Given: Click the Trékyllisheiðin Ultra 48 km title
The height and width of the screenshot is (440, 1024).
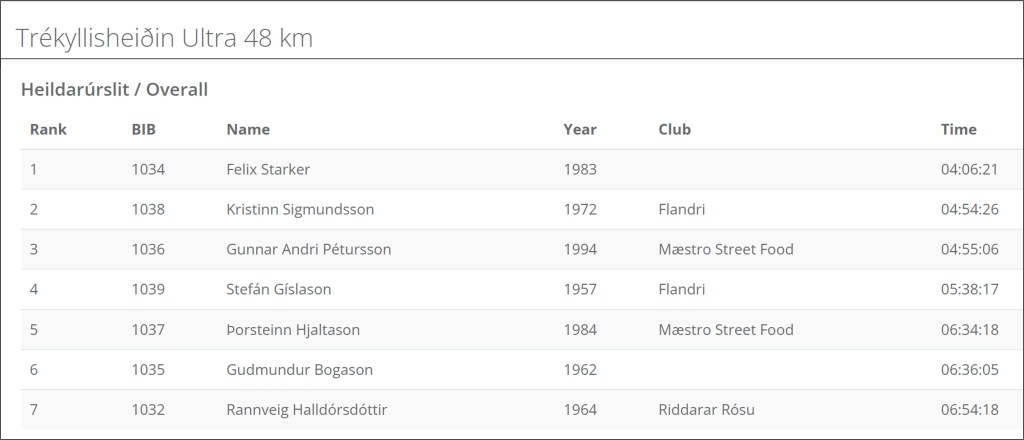Looking at the screenshot, I should click(165, 39).
